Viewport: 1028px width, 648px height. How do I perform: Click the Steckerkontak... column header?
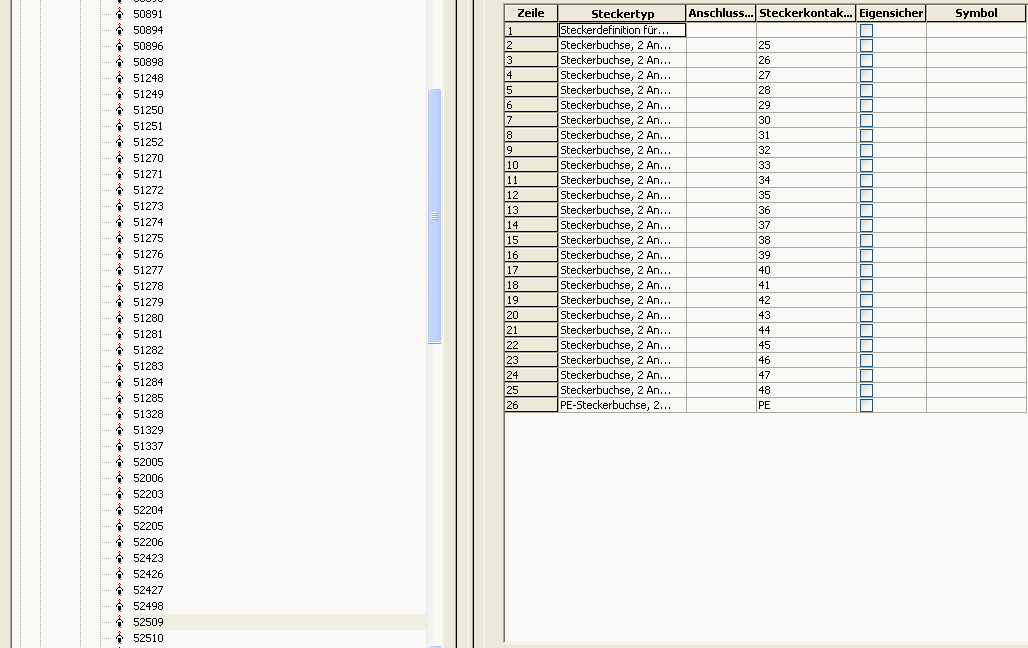(x=806, y=13)
